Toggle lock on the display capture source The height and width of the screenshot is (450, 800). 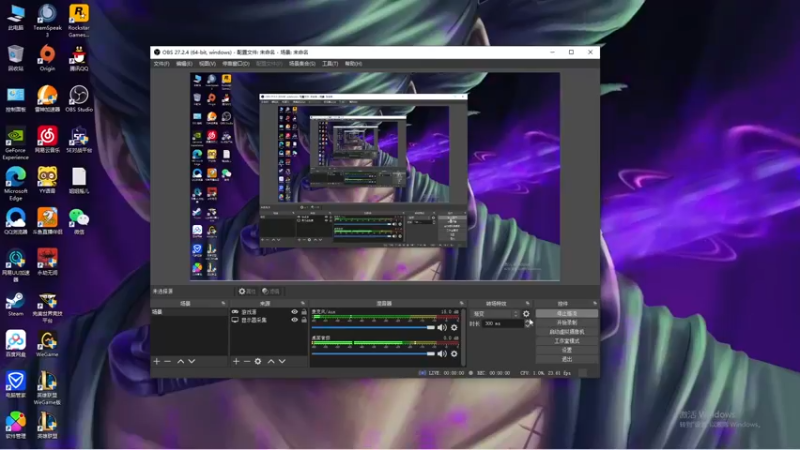pos(304,320)
